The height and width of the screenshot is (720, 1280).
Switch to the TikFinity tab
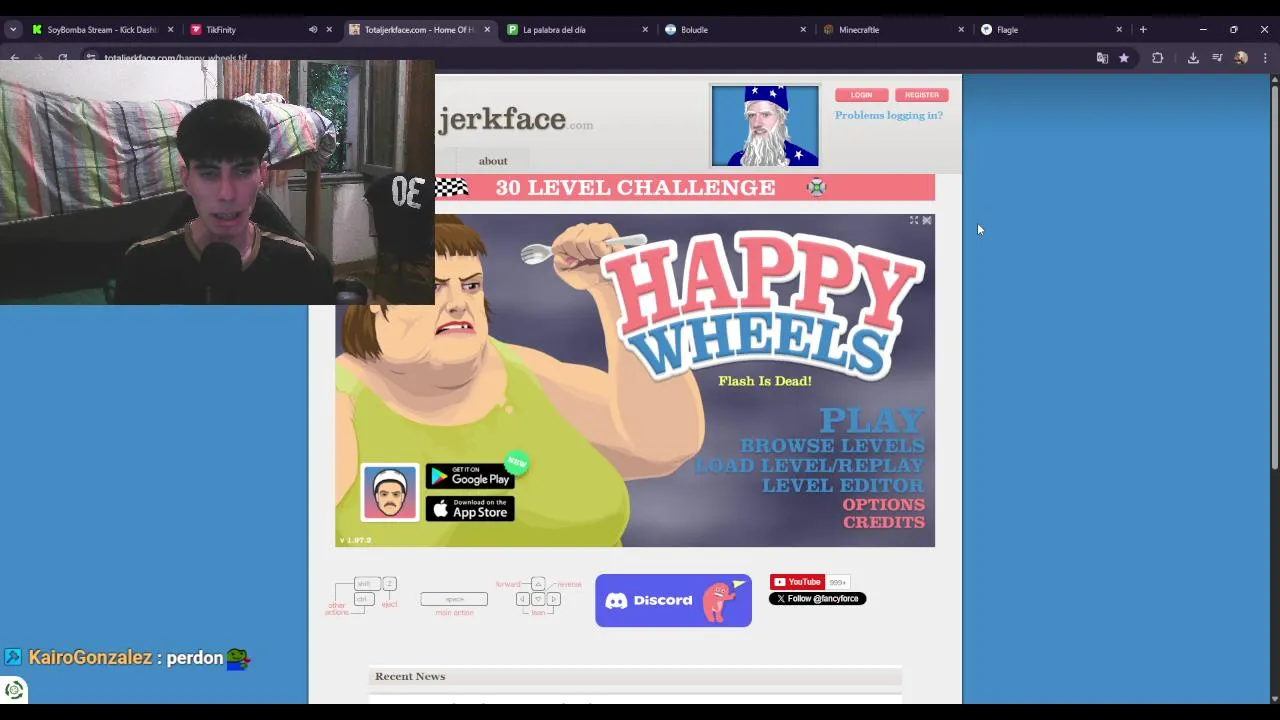220,30
